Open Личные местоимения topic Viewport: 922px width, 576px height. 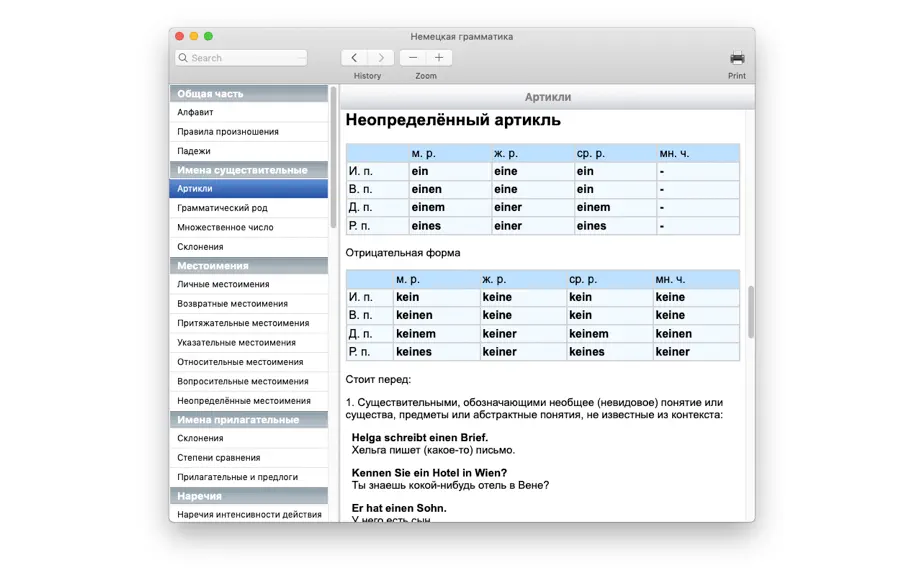249,284
